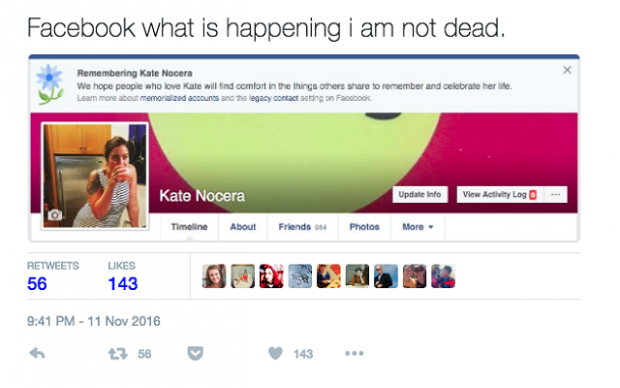This screenshot has width=620, height=388.
Task: Click the reply arrow icon
Action: 37,353
